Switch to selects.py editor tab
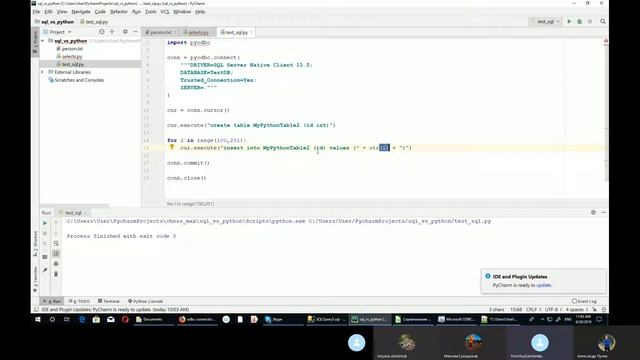Image resolution: width=640 pixels, height=360 pixels. [x=198, y=32]
